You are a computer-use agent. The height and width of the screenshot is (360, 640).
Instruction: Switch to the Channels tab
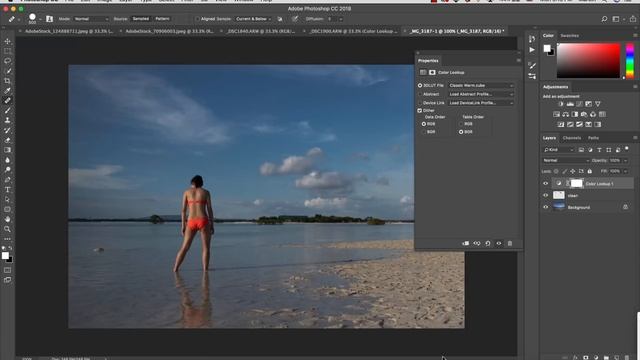[572, 138]
